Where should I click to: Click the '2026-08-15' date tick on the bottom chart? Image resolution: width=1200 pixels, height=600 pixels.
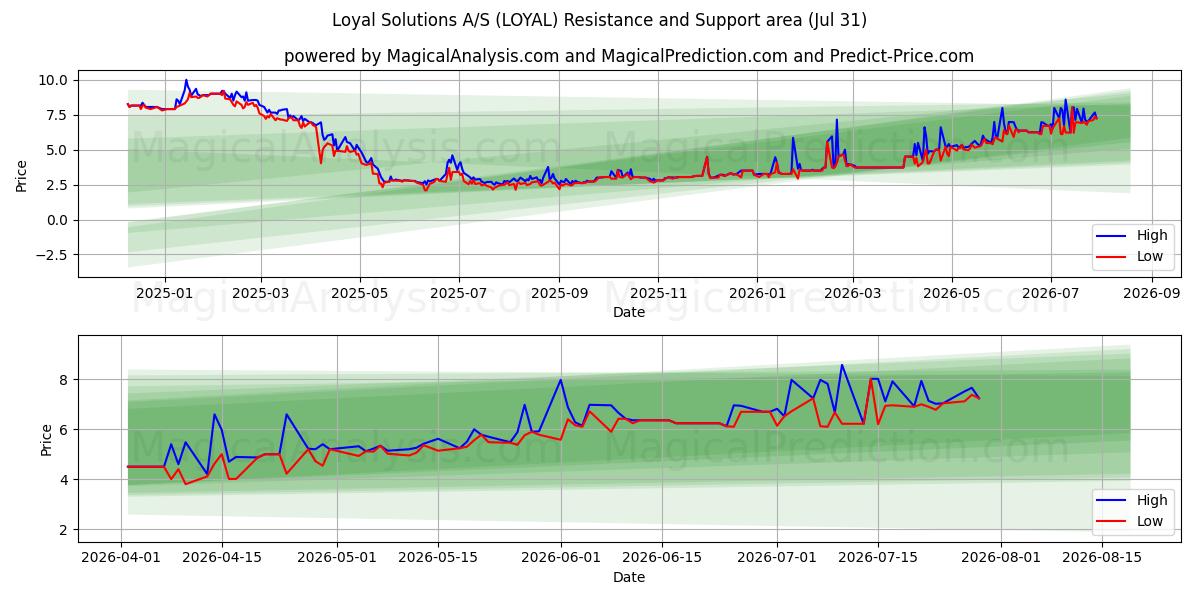point(1103,559)
